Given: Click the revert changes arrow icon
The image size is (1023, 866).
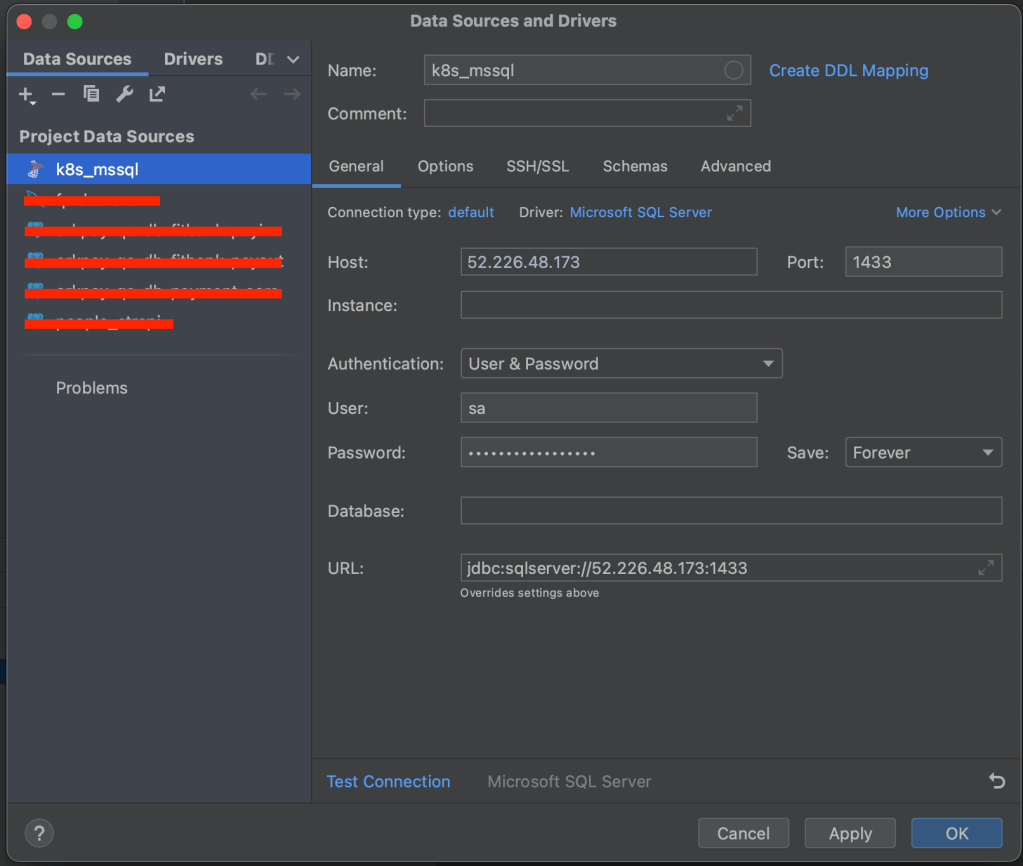Looking at the screenshot, I should pos(996,781).
